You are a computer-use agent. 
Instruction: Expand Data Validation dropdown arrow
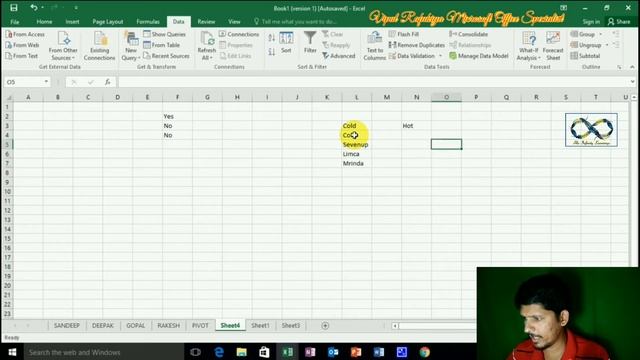point(440,56)
